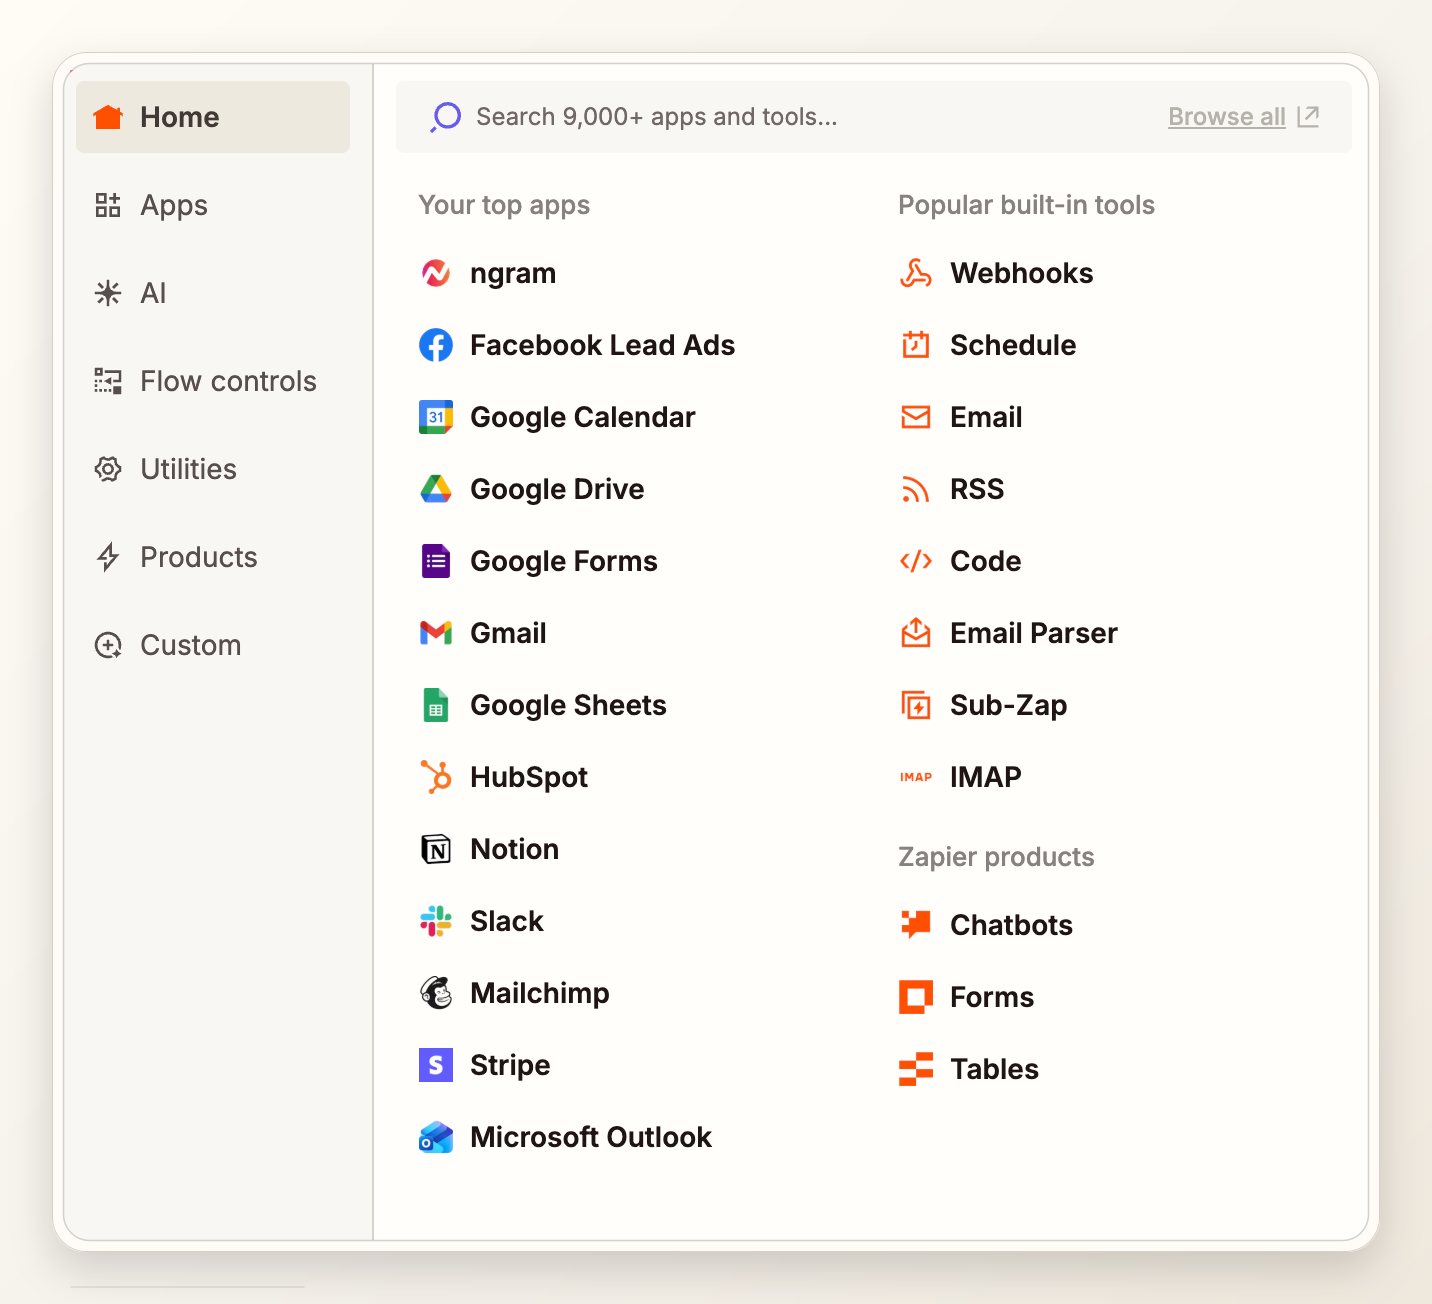Pick the Google Drive label
The image size is (1432, 1304).
pos(557,489)
